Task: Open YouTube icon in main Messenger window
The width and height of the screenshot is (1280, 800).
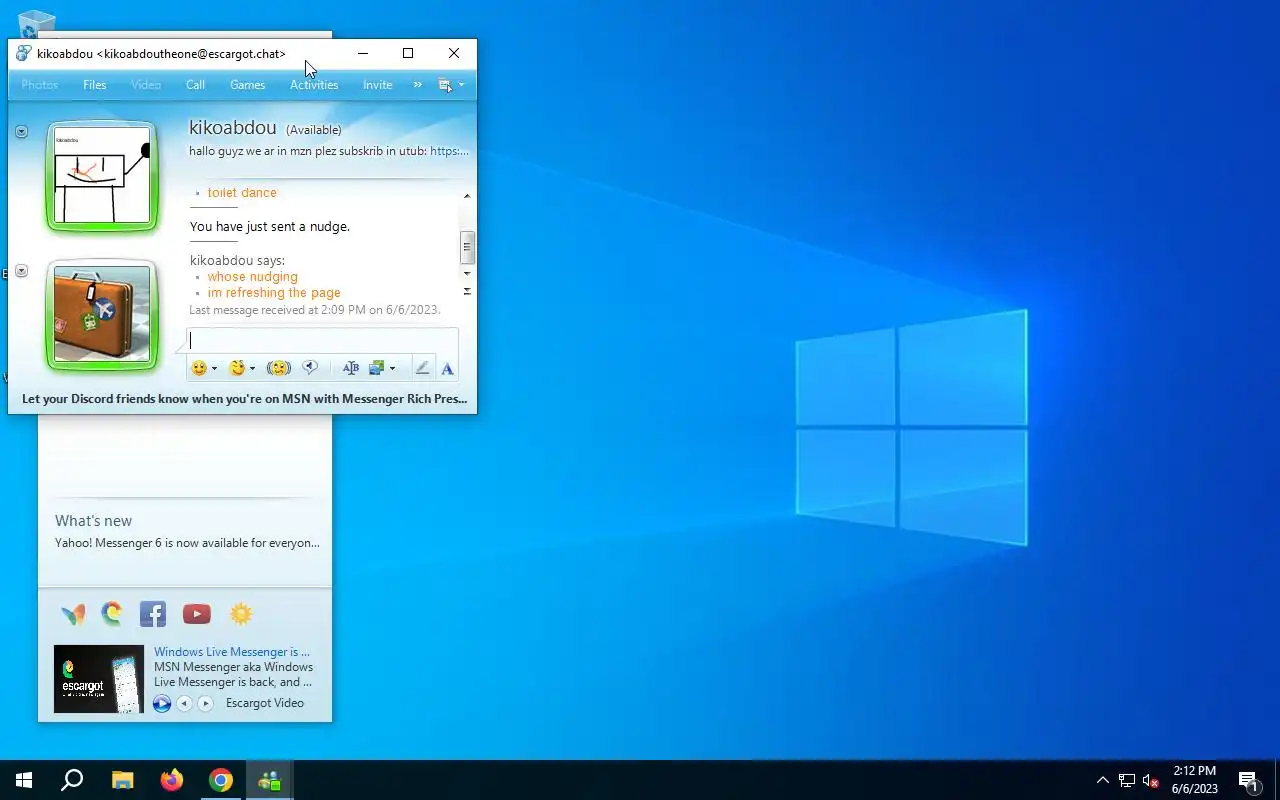Action: click(x=197, y=614)
